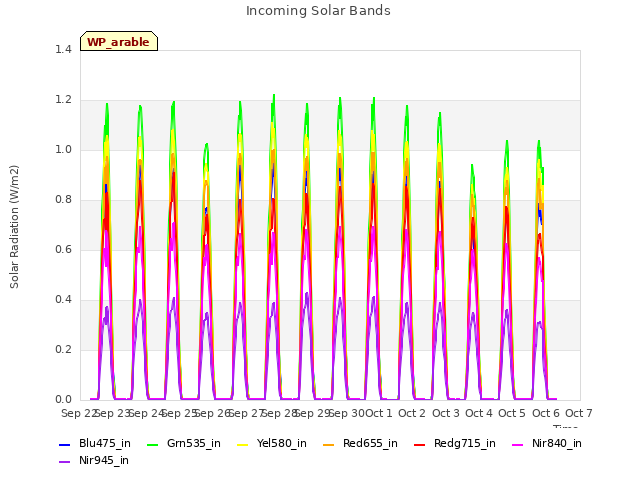Click the Oct 7 x-axis date label

(x=579, y=413)
